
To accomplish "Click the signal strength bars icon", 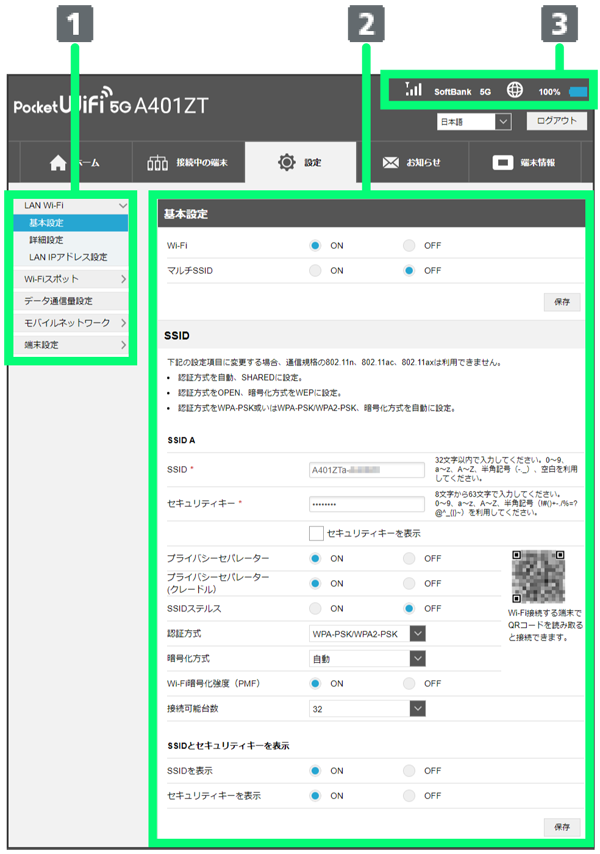I will pos(414,90).
